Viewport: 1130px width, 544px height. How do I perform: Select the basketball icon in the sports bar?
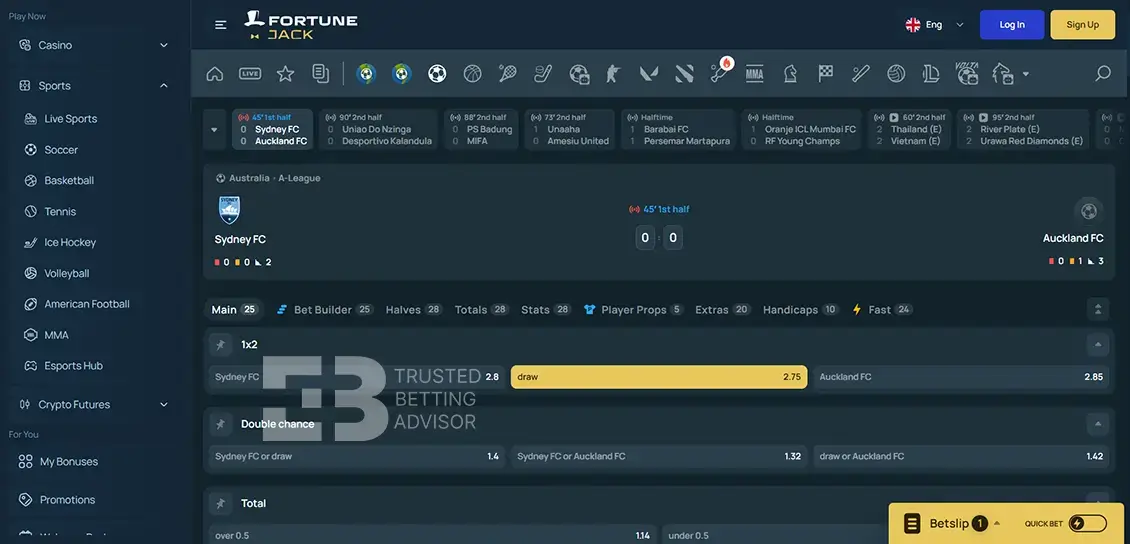pyautogui.click(x=472, y=73)
